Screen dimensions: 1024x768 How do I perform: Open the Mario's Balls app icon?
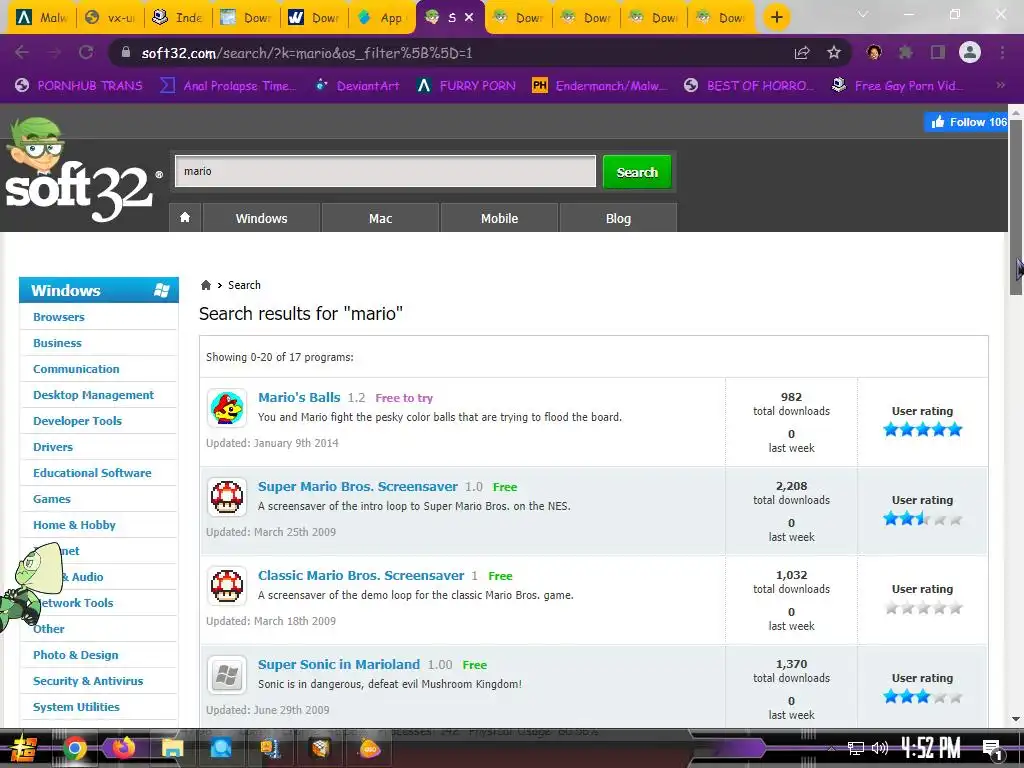click(227, 408)
